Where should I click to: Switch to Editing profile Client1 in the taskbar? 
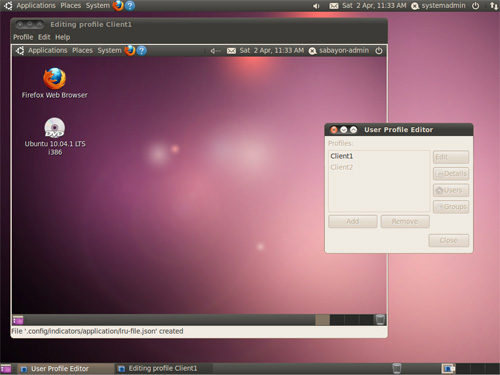(x=163, y=369)
